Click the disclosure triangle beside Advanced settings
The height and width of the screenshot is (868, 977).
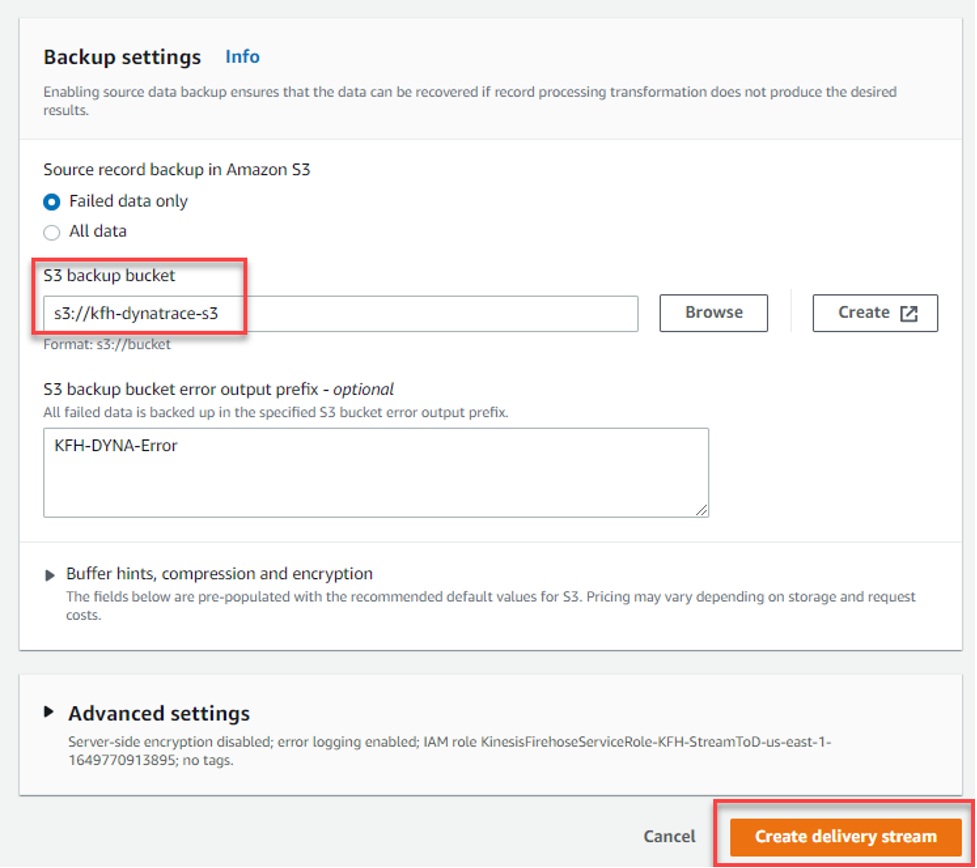point(49,713)
